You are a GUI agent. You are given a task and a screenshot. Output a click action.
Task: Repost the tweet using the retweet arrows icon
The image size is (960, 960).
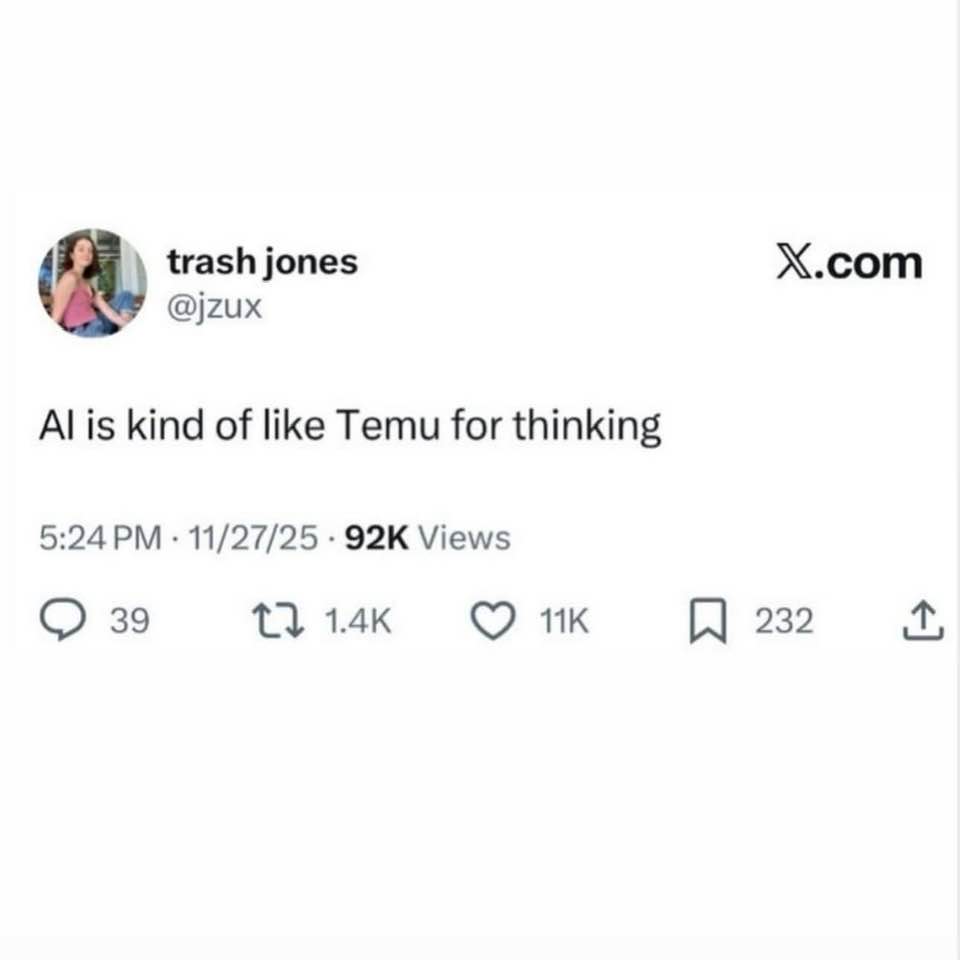click(x=279, y=621)
